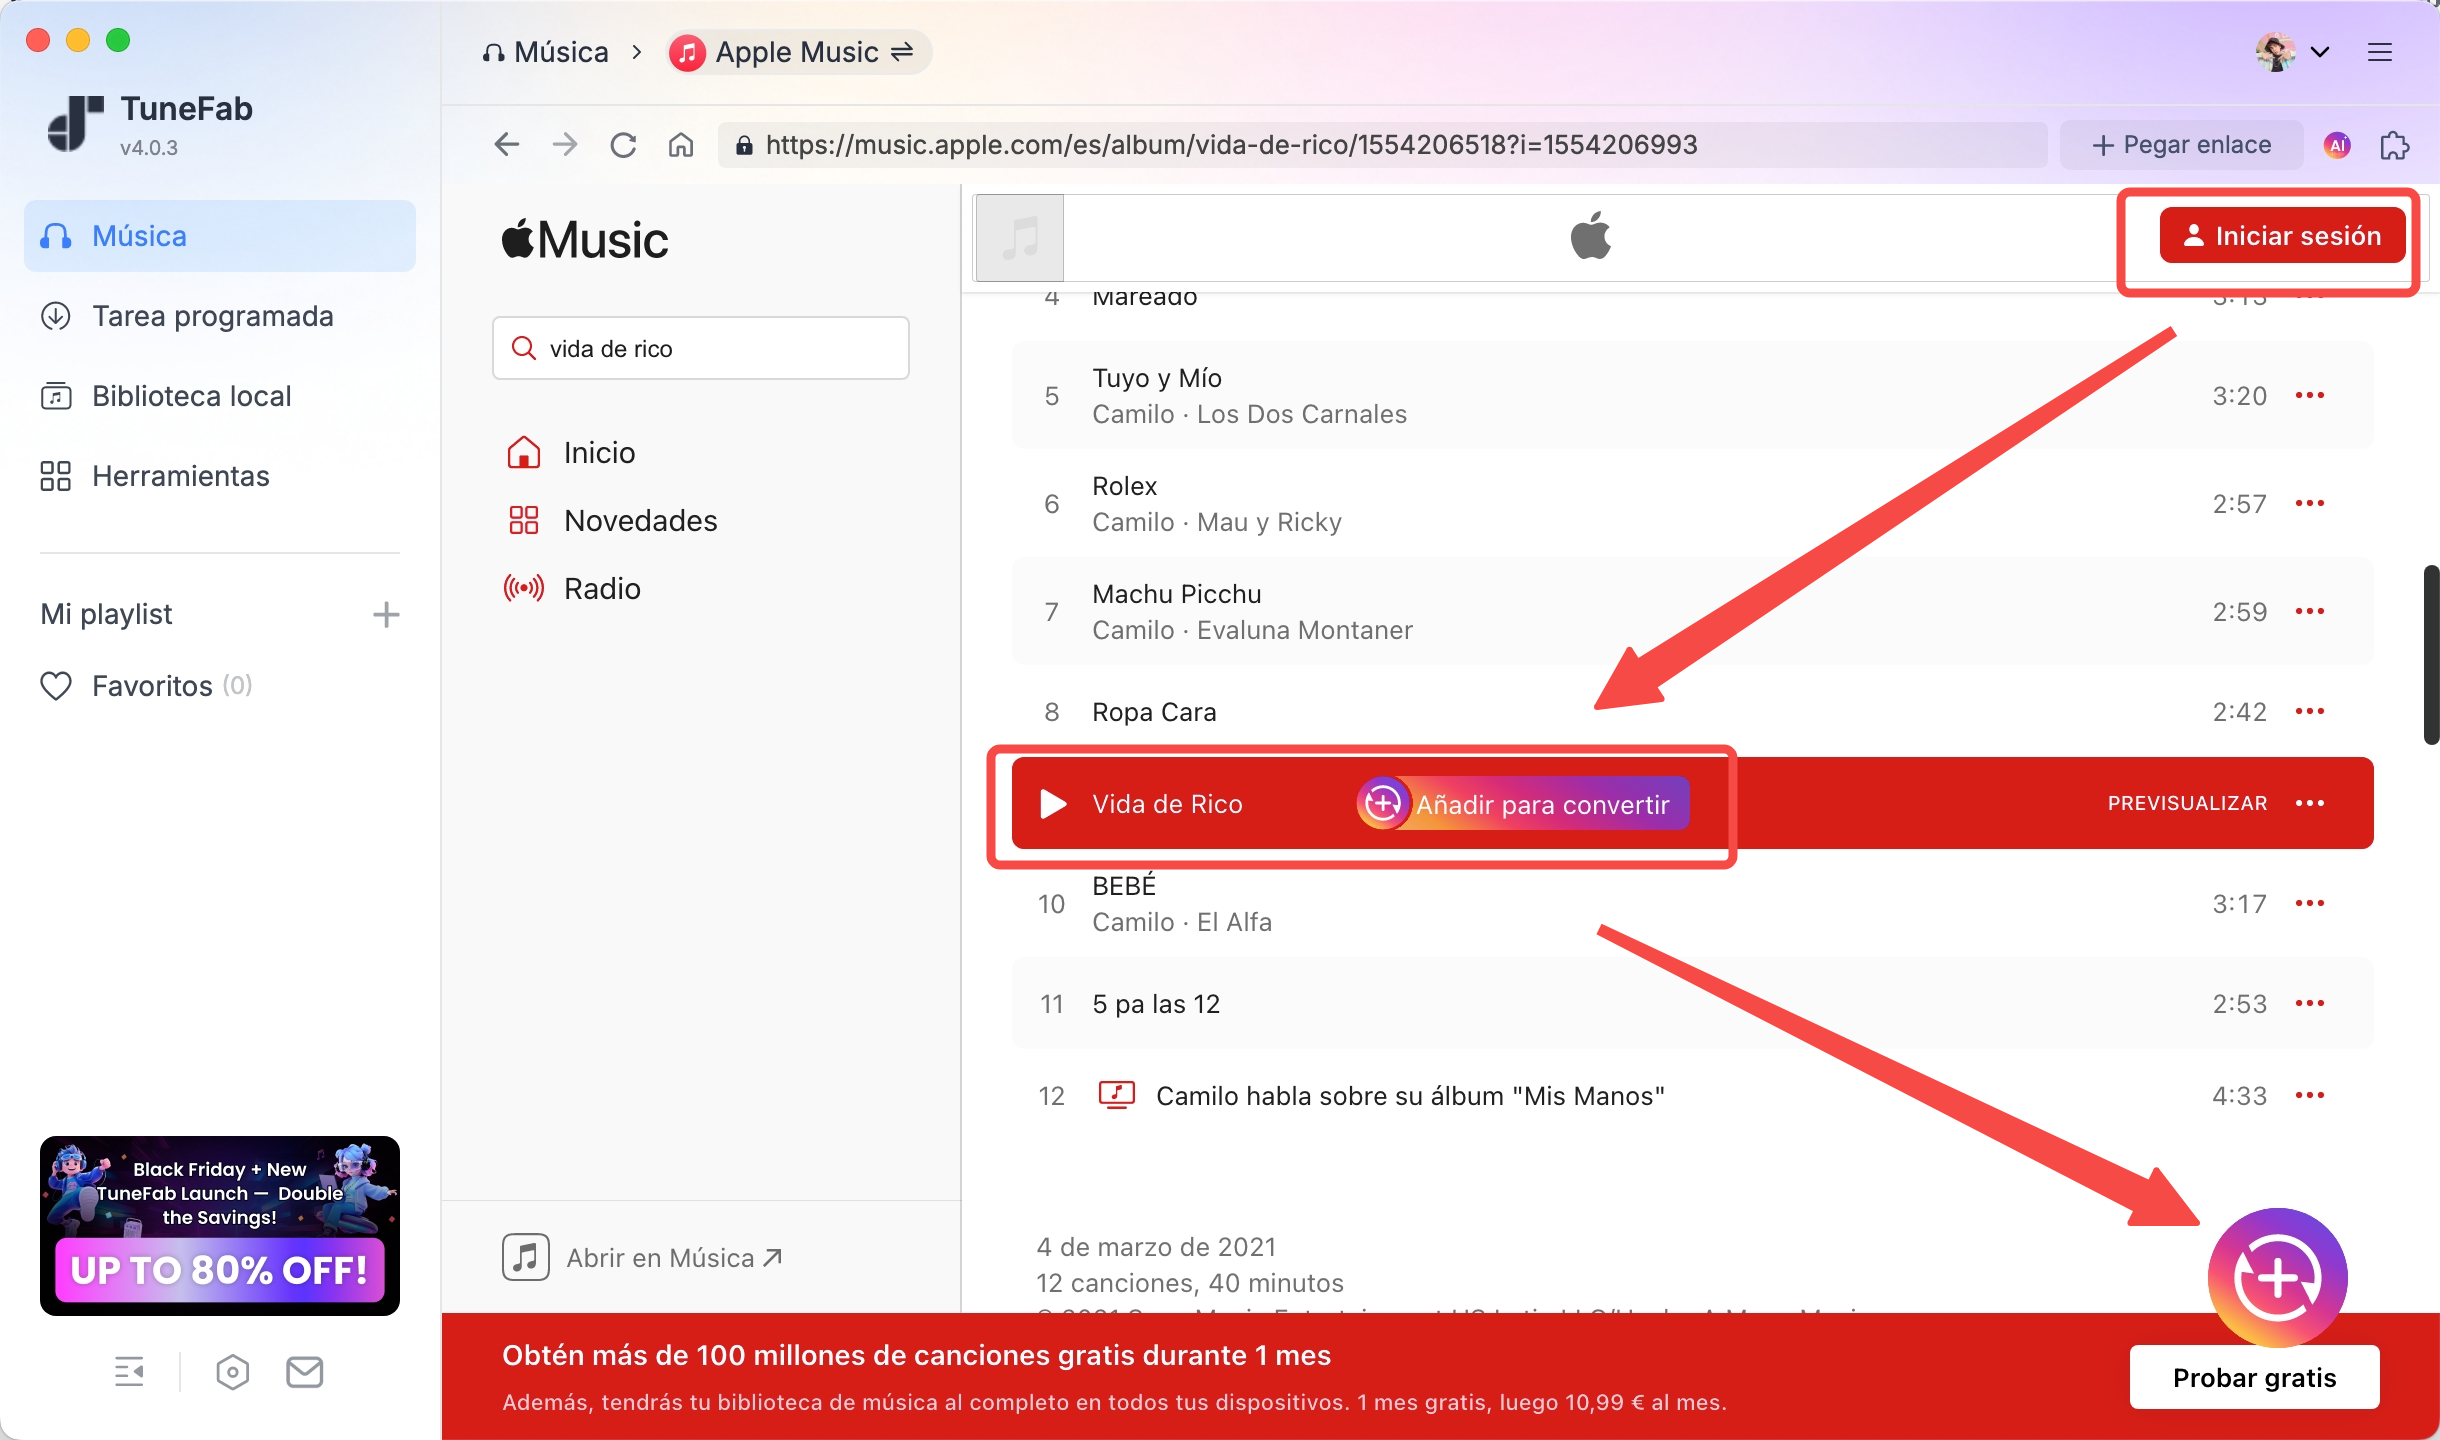Select Novedades in the Apple Music sidebar
This screenshot has width=2440, height=1440.
[640, 520]
